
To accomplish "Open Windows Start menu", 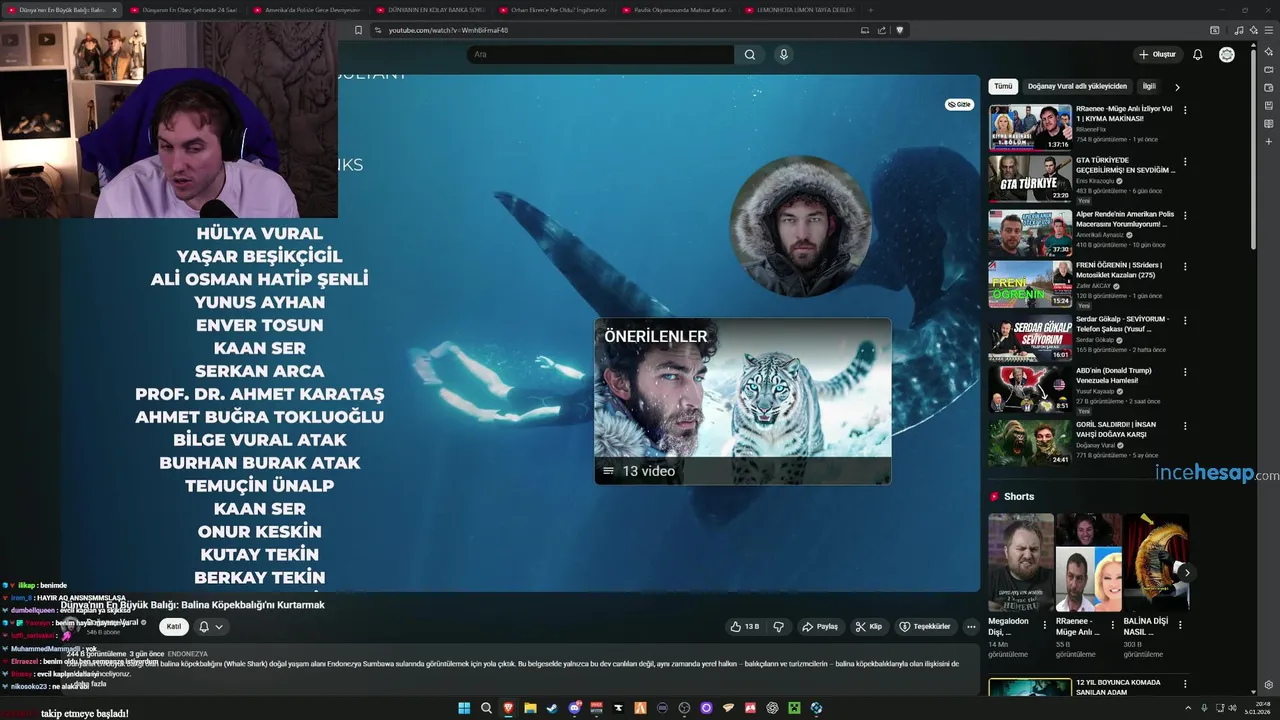I will coord(464,708).
